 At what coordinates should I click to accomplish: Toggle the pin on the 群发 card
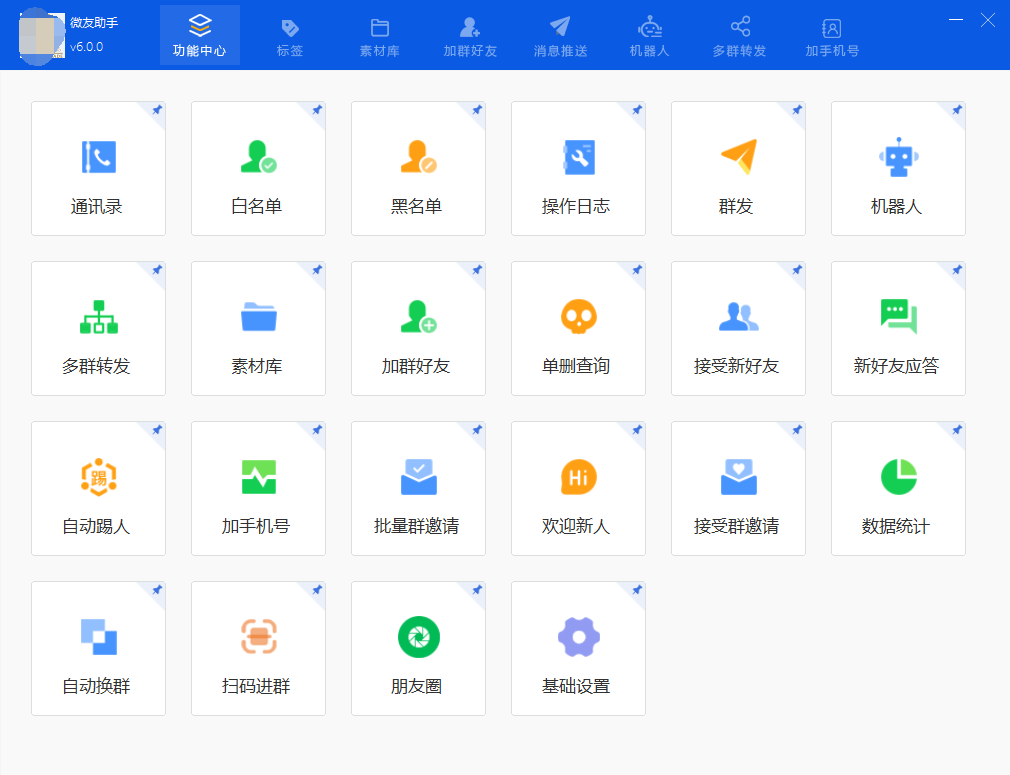tap(797, 110)
